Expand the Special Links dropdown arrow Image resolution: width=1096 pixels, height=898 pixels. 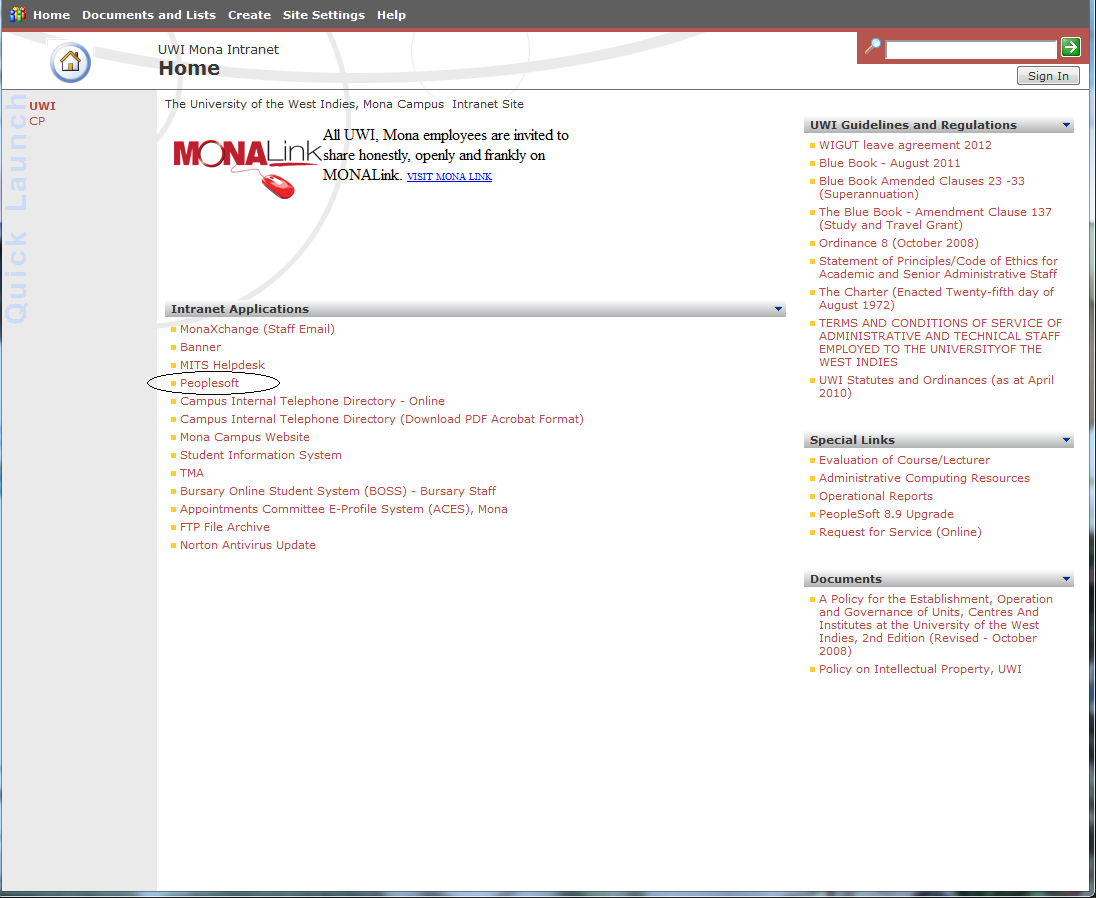click(1066, 440)
